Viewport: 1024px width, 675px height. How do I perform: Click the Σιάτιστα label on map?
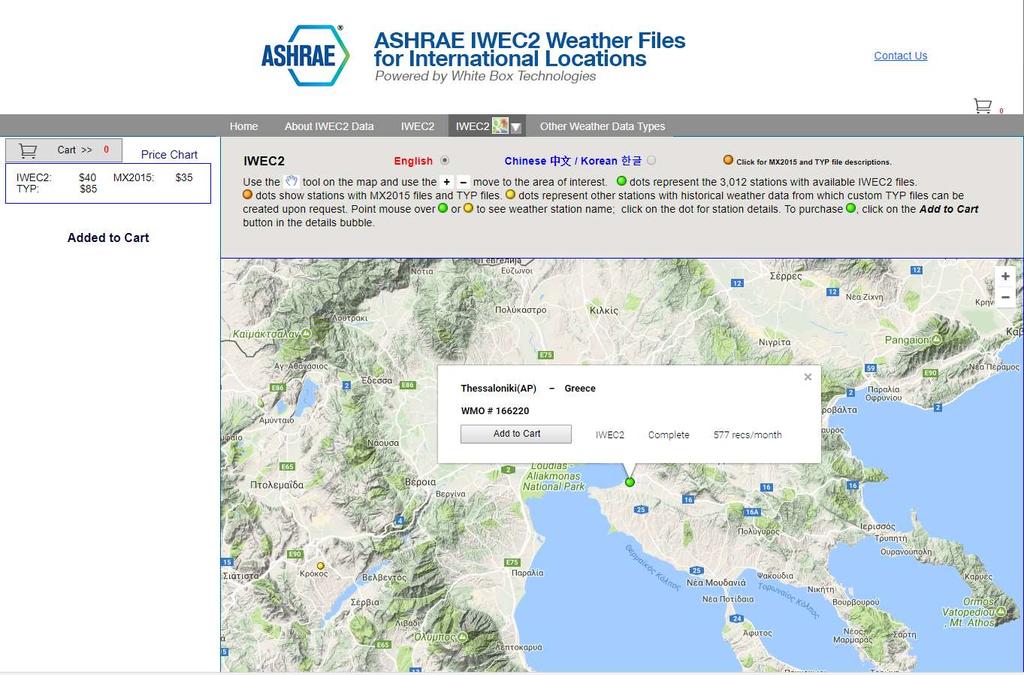(240, 576)
